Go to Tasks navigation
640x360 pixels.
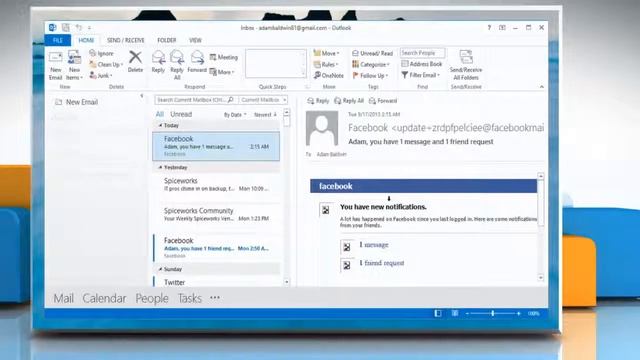tap(189, 298)
